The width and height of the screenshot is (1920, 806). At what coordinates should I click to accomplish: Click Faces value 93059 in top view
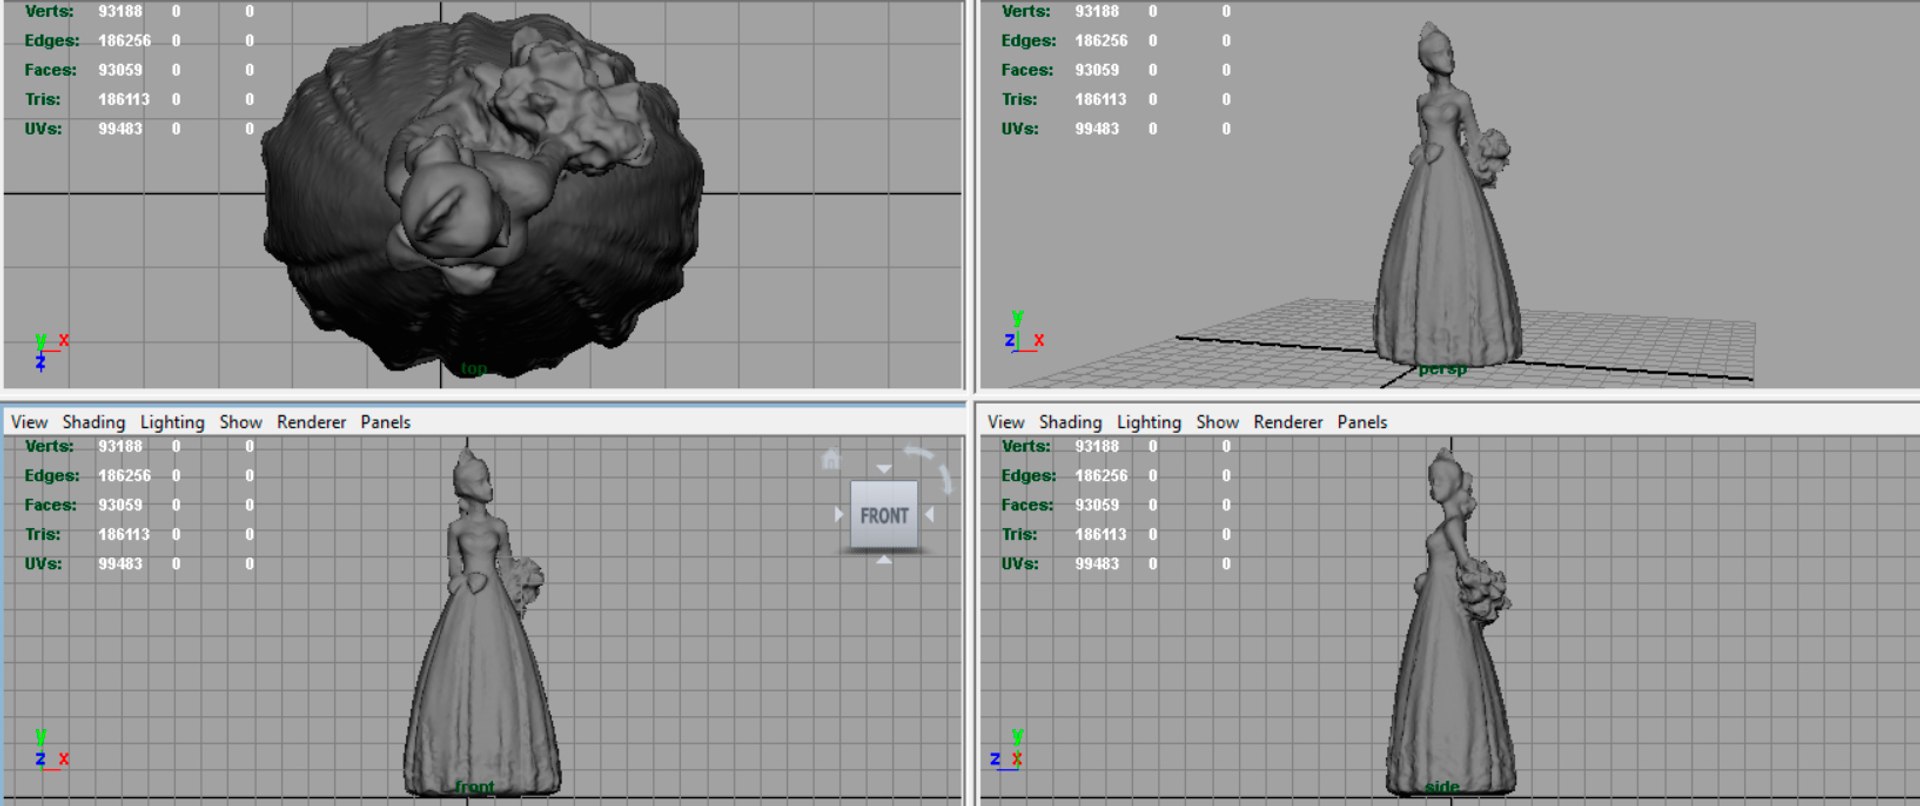120,70
